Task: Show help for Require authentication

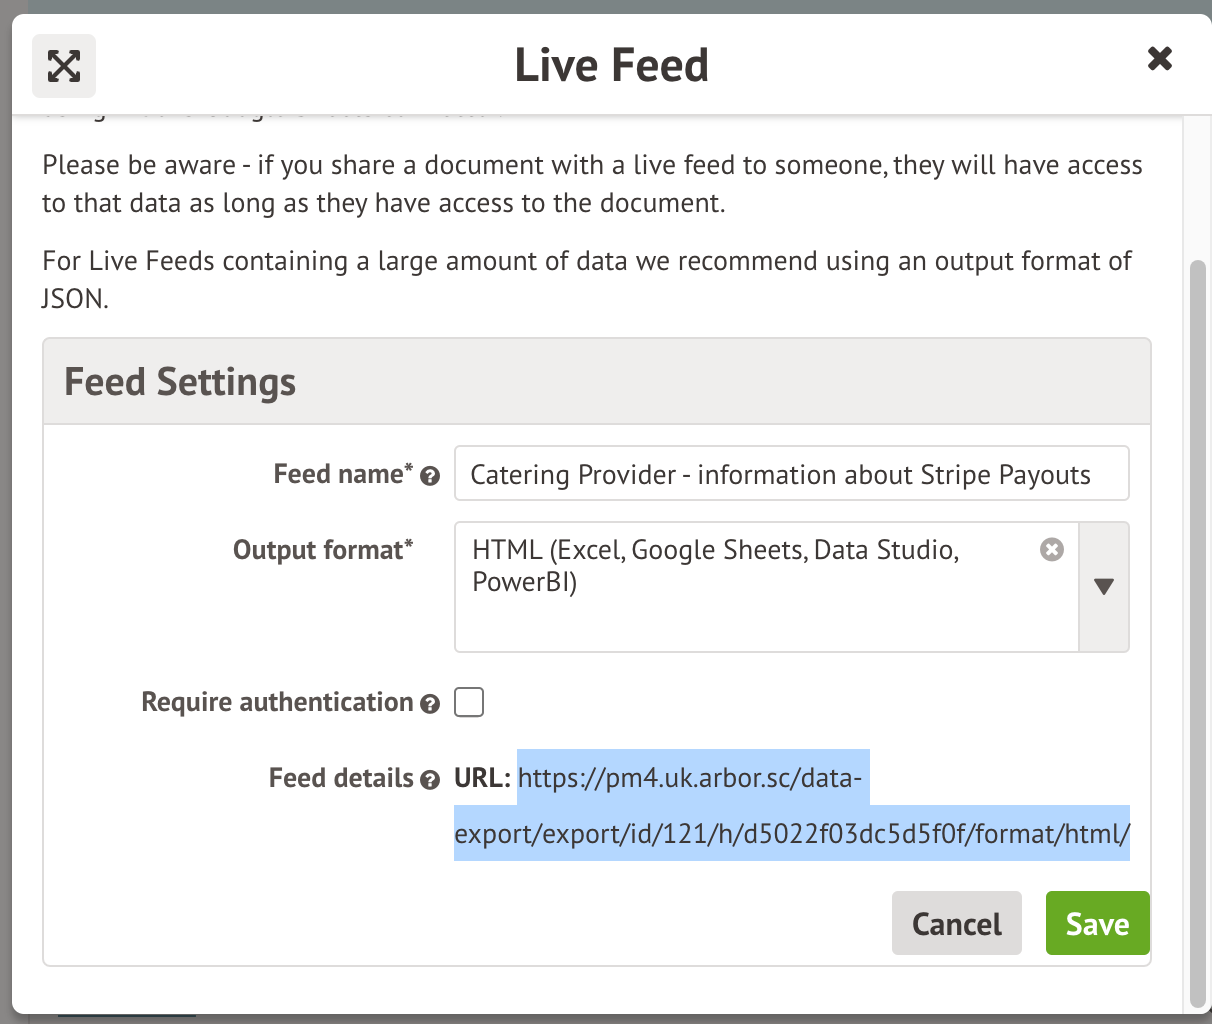Action: 430,704
